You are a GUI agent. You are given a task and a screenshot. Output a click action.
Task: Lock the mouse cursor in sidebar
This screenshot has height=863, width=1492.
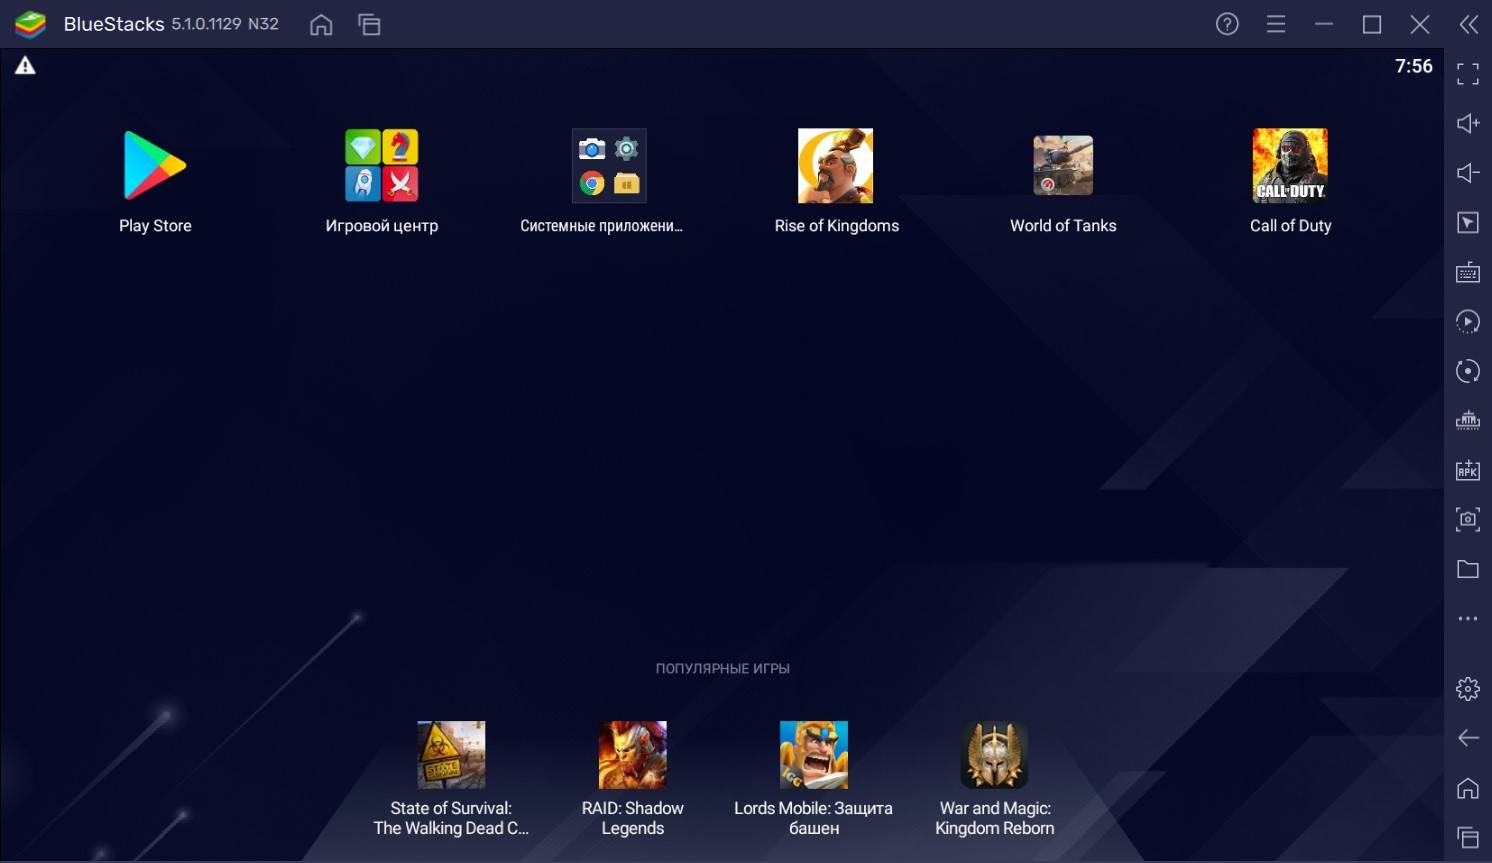click(1468, 222)
